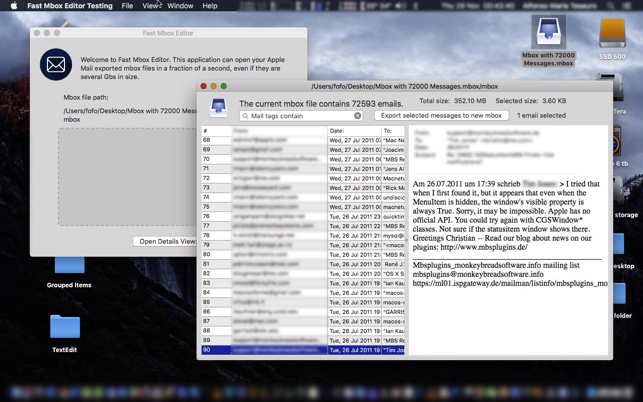The image size is (643, 402).
Task: Click the Apple logo menu
Action: [x=14, y=6]
